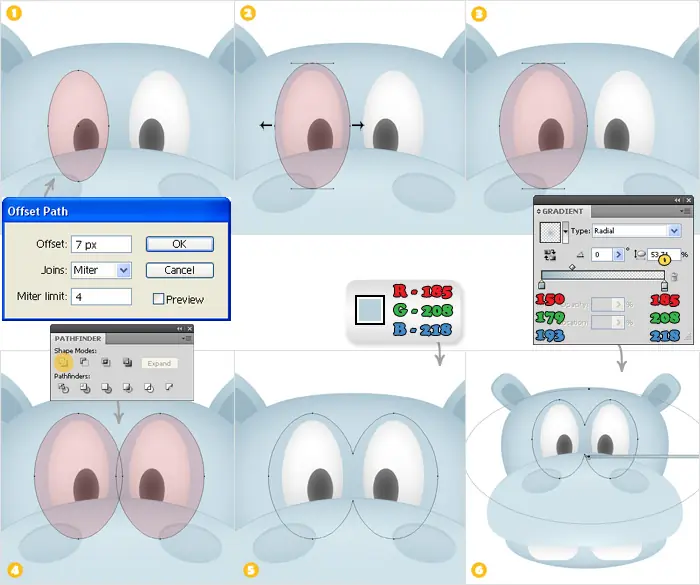Click the Trim pathfinder icon
700x585 pixels.
click(85, 388)
